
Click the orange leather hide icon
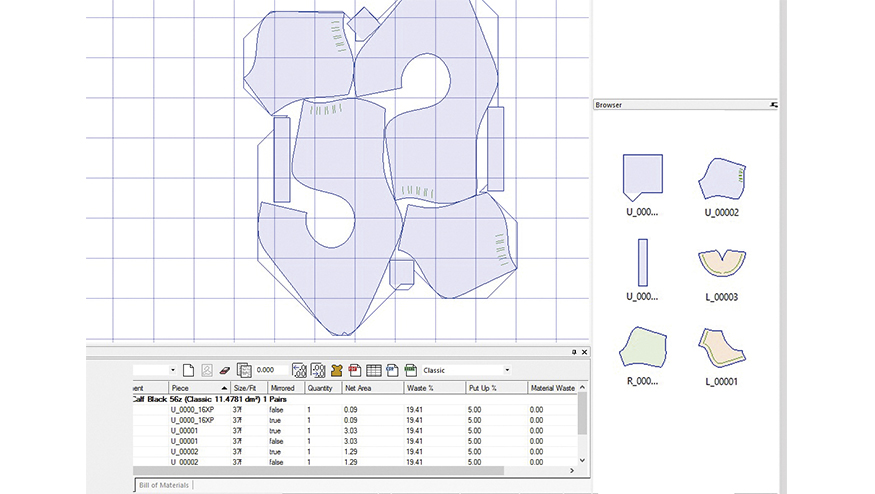tap(336, 370)
